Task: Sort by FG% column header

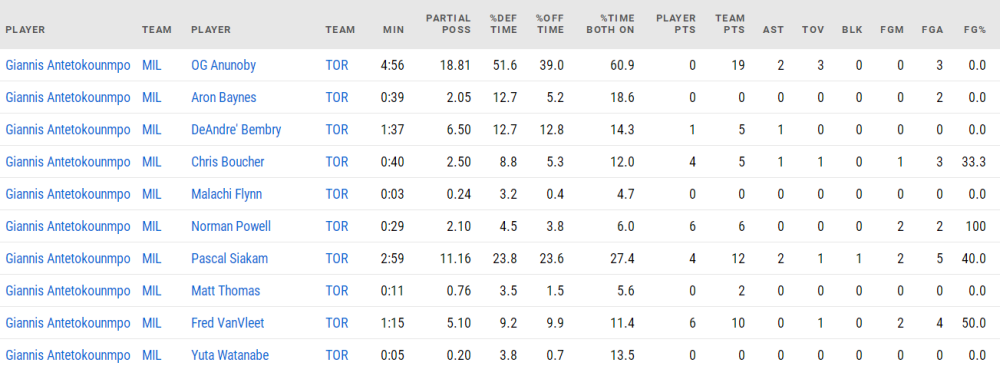Action: pyautogui.click(x=975, y=30)
